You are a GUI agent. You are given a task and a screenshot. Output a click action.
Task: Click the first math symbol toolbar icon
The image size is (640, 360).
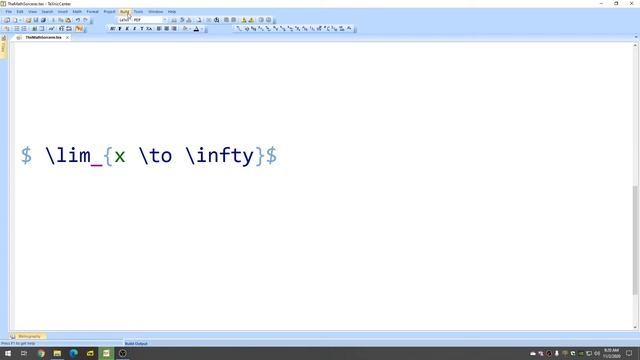click(x=239, y=29)
